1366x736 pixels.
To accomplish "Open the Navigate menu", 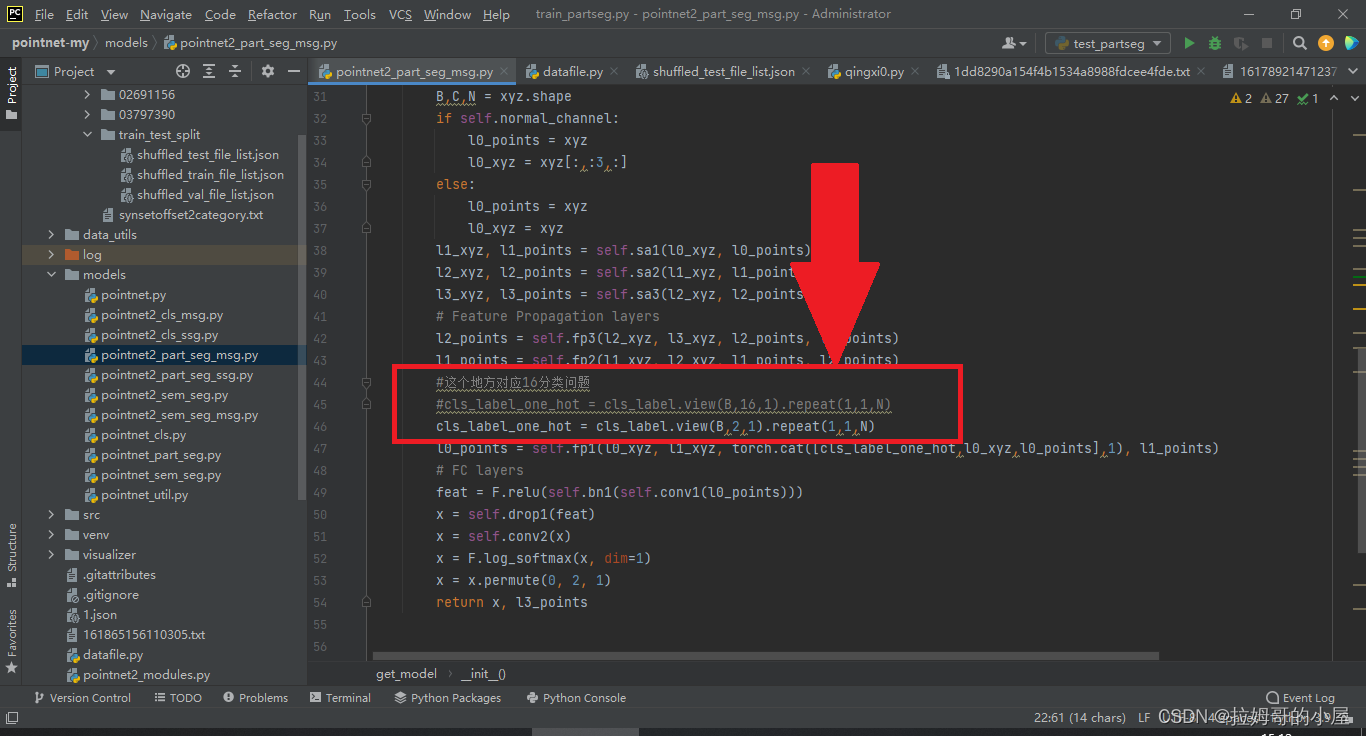I will point(166,15).
